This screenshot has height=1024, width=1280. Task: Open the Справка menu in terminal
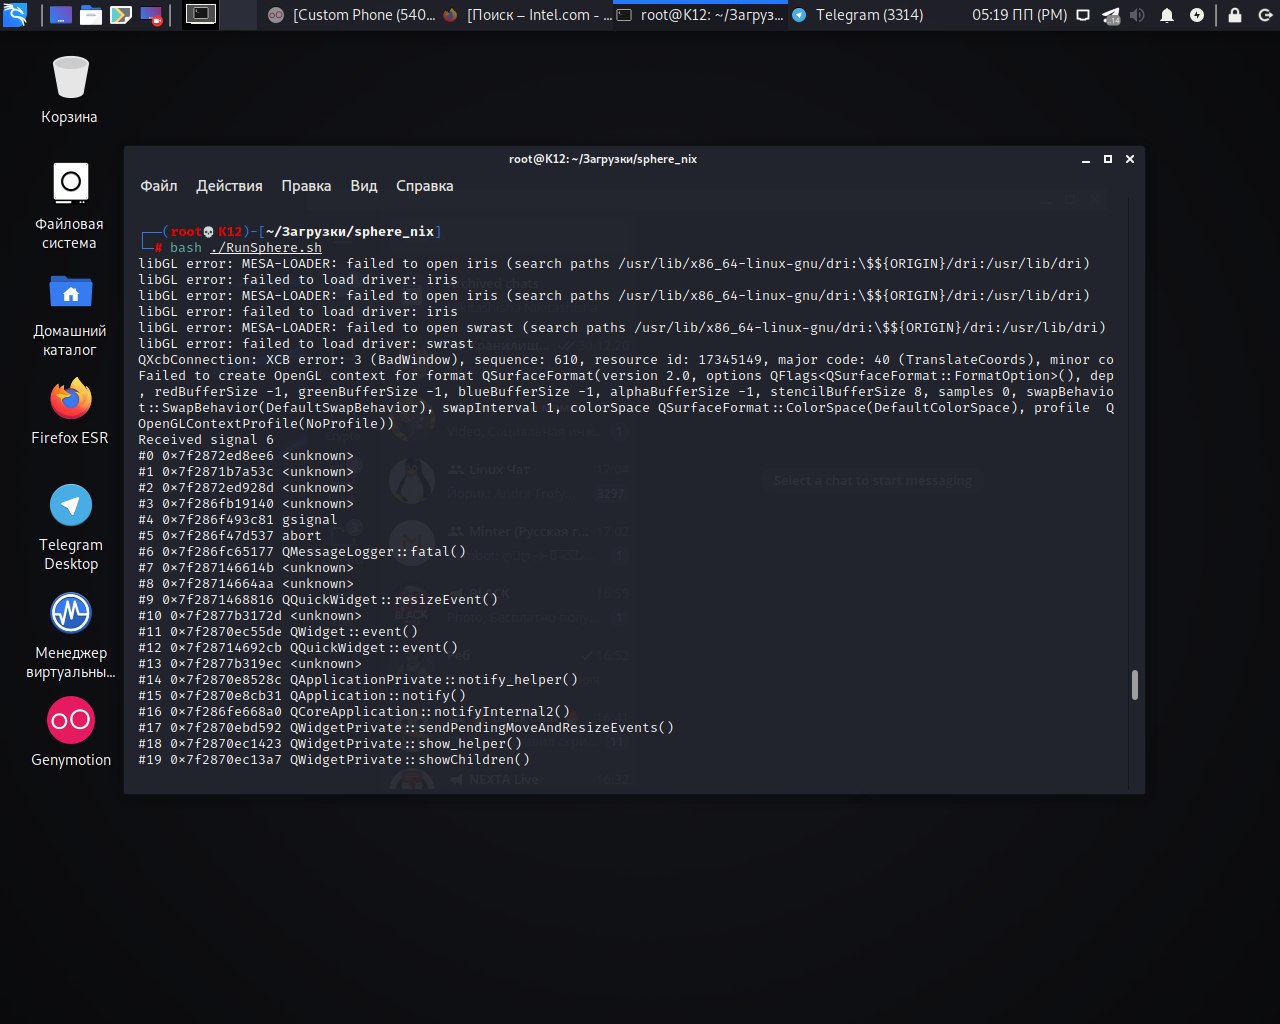click(x=424, y=186)
